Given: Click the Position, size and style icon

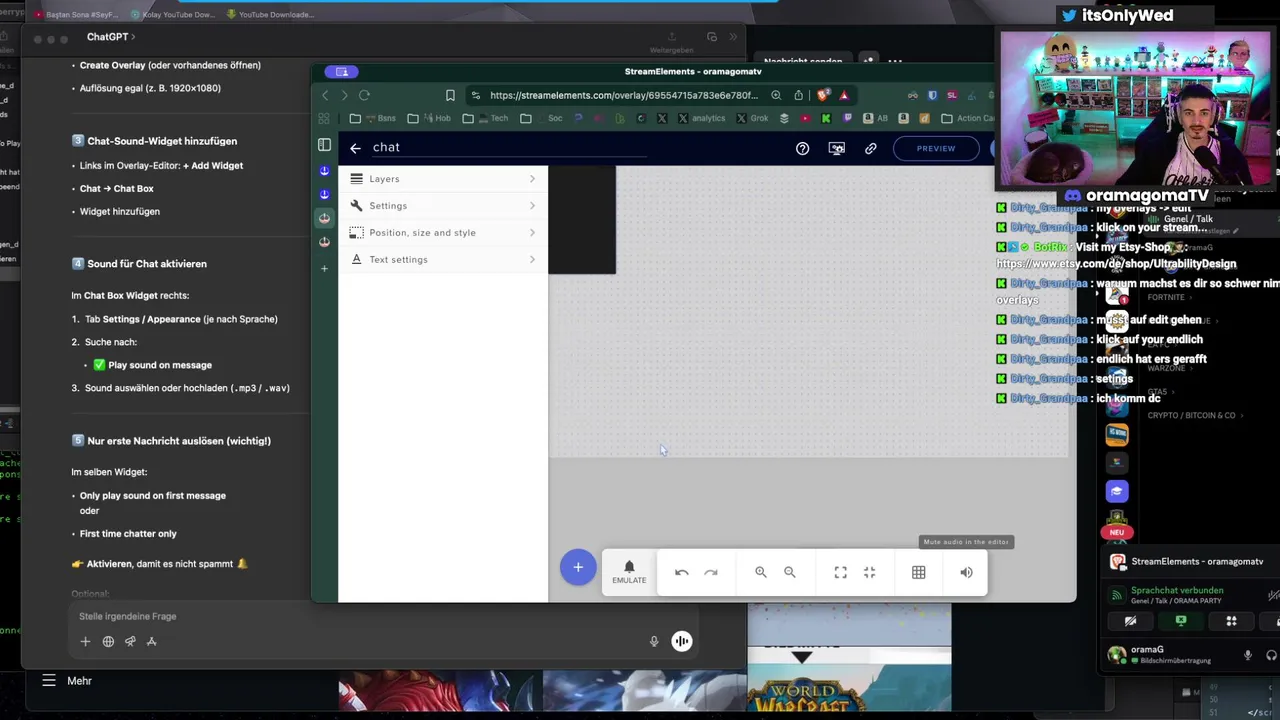Looking at the screenshot, I should point(356,233).
